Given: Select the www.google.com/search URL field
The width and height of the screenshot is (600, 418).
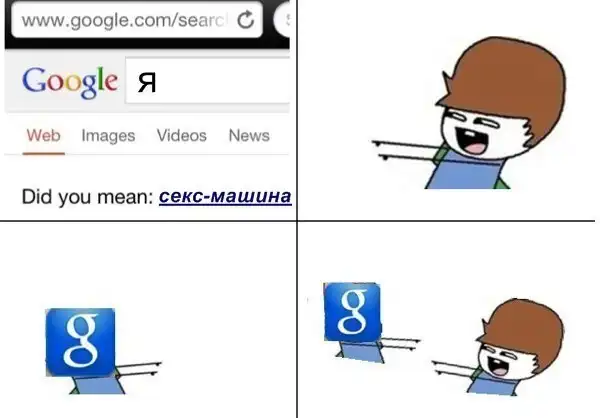Looking at the screenshot, I should click(137, 20).
